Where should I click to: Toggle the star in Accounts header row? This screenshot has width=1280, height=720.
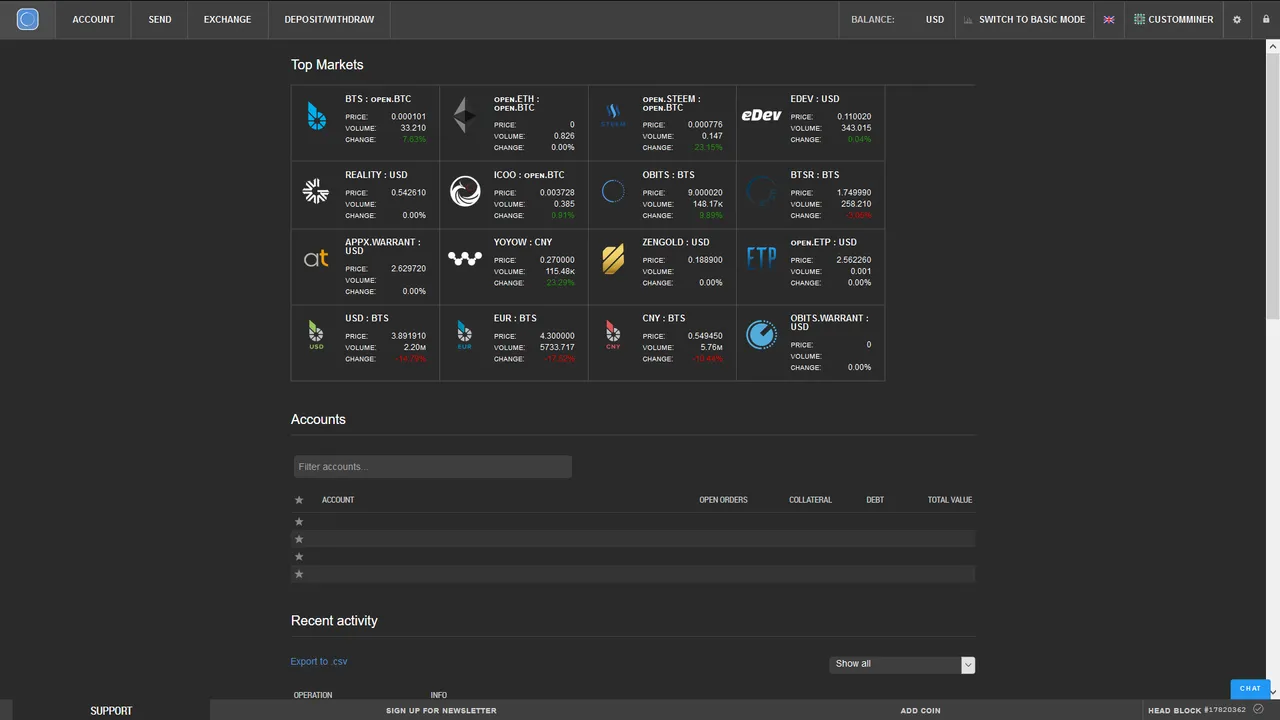pyautogui.click(x=299, y=500)
